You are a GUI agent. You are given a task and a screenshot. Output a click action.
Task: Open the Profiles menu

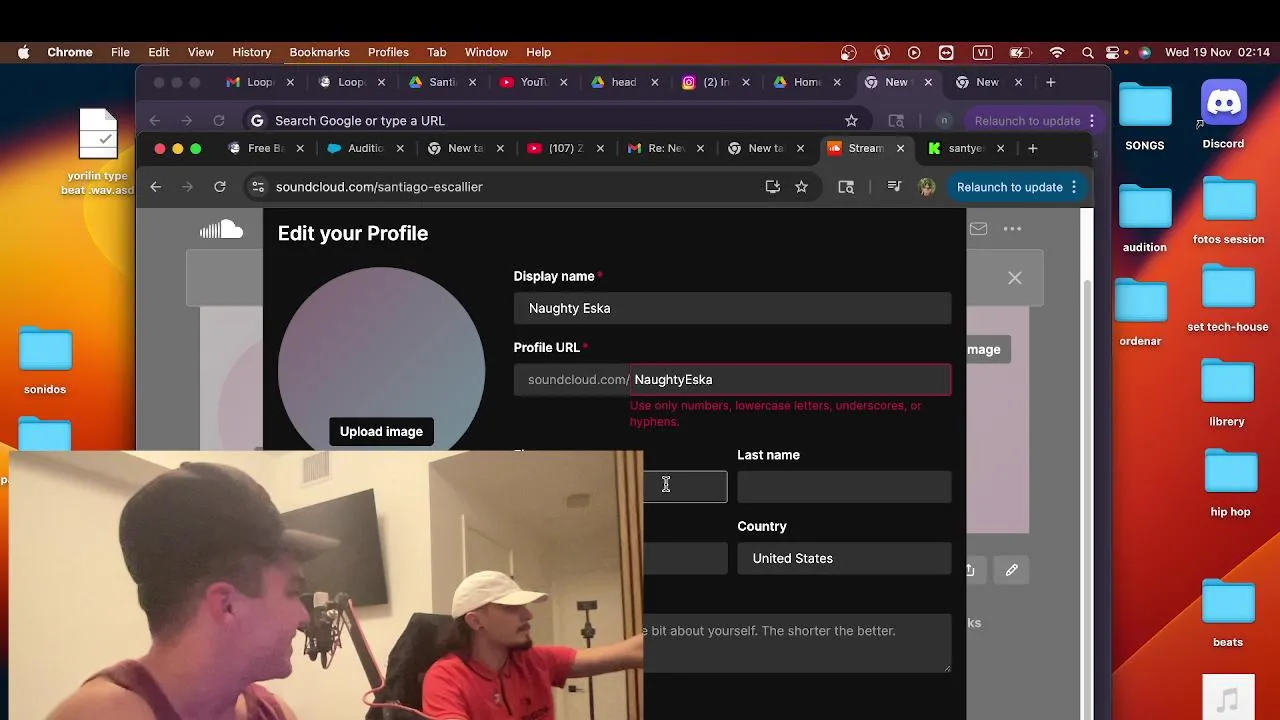click(388, 52)
